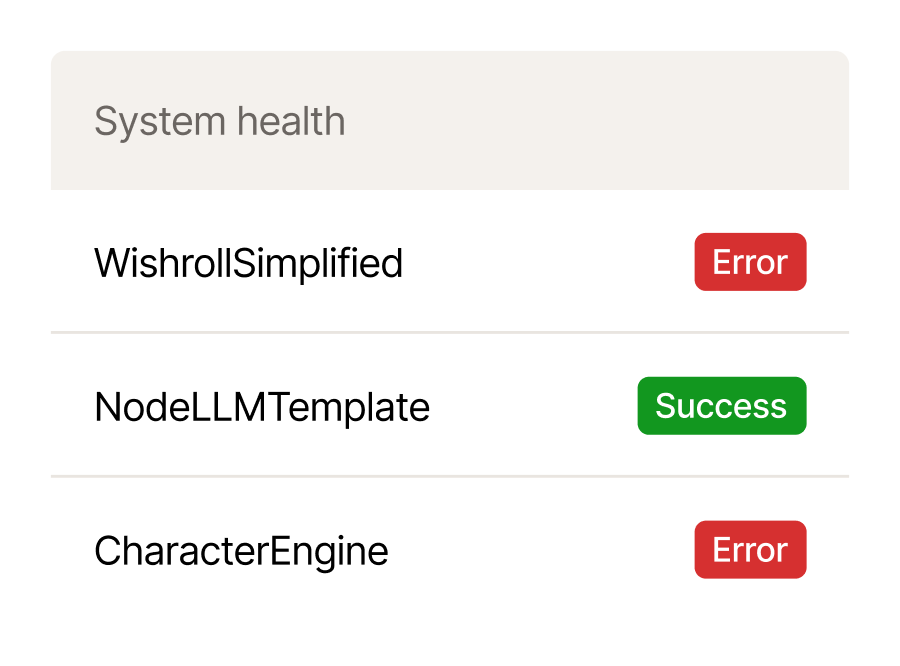The height and width of the screenshot is (666, 900).
Task: Click the beige System health header bar
Action: (450, 121)
